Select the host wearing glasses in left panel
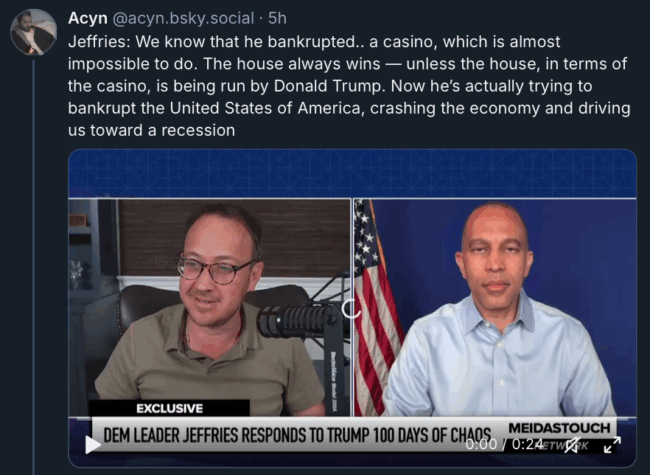This screenshot has width=650, height=475. point(209,308)
